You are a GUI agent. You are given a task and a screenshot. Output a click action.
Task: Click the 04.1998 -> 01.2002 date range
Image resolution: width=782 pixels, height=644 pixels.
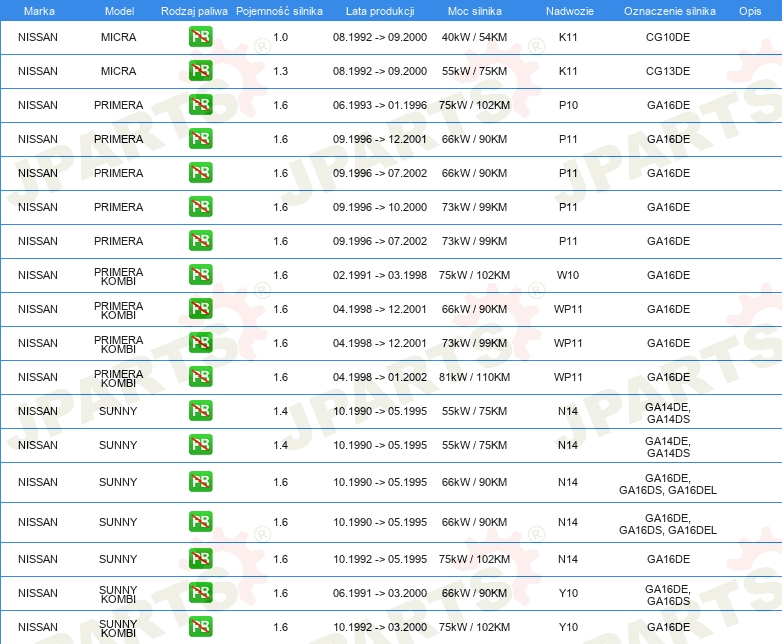(380, 377)
